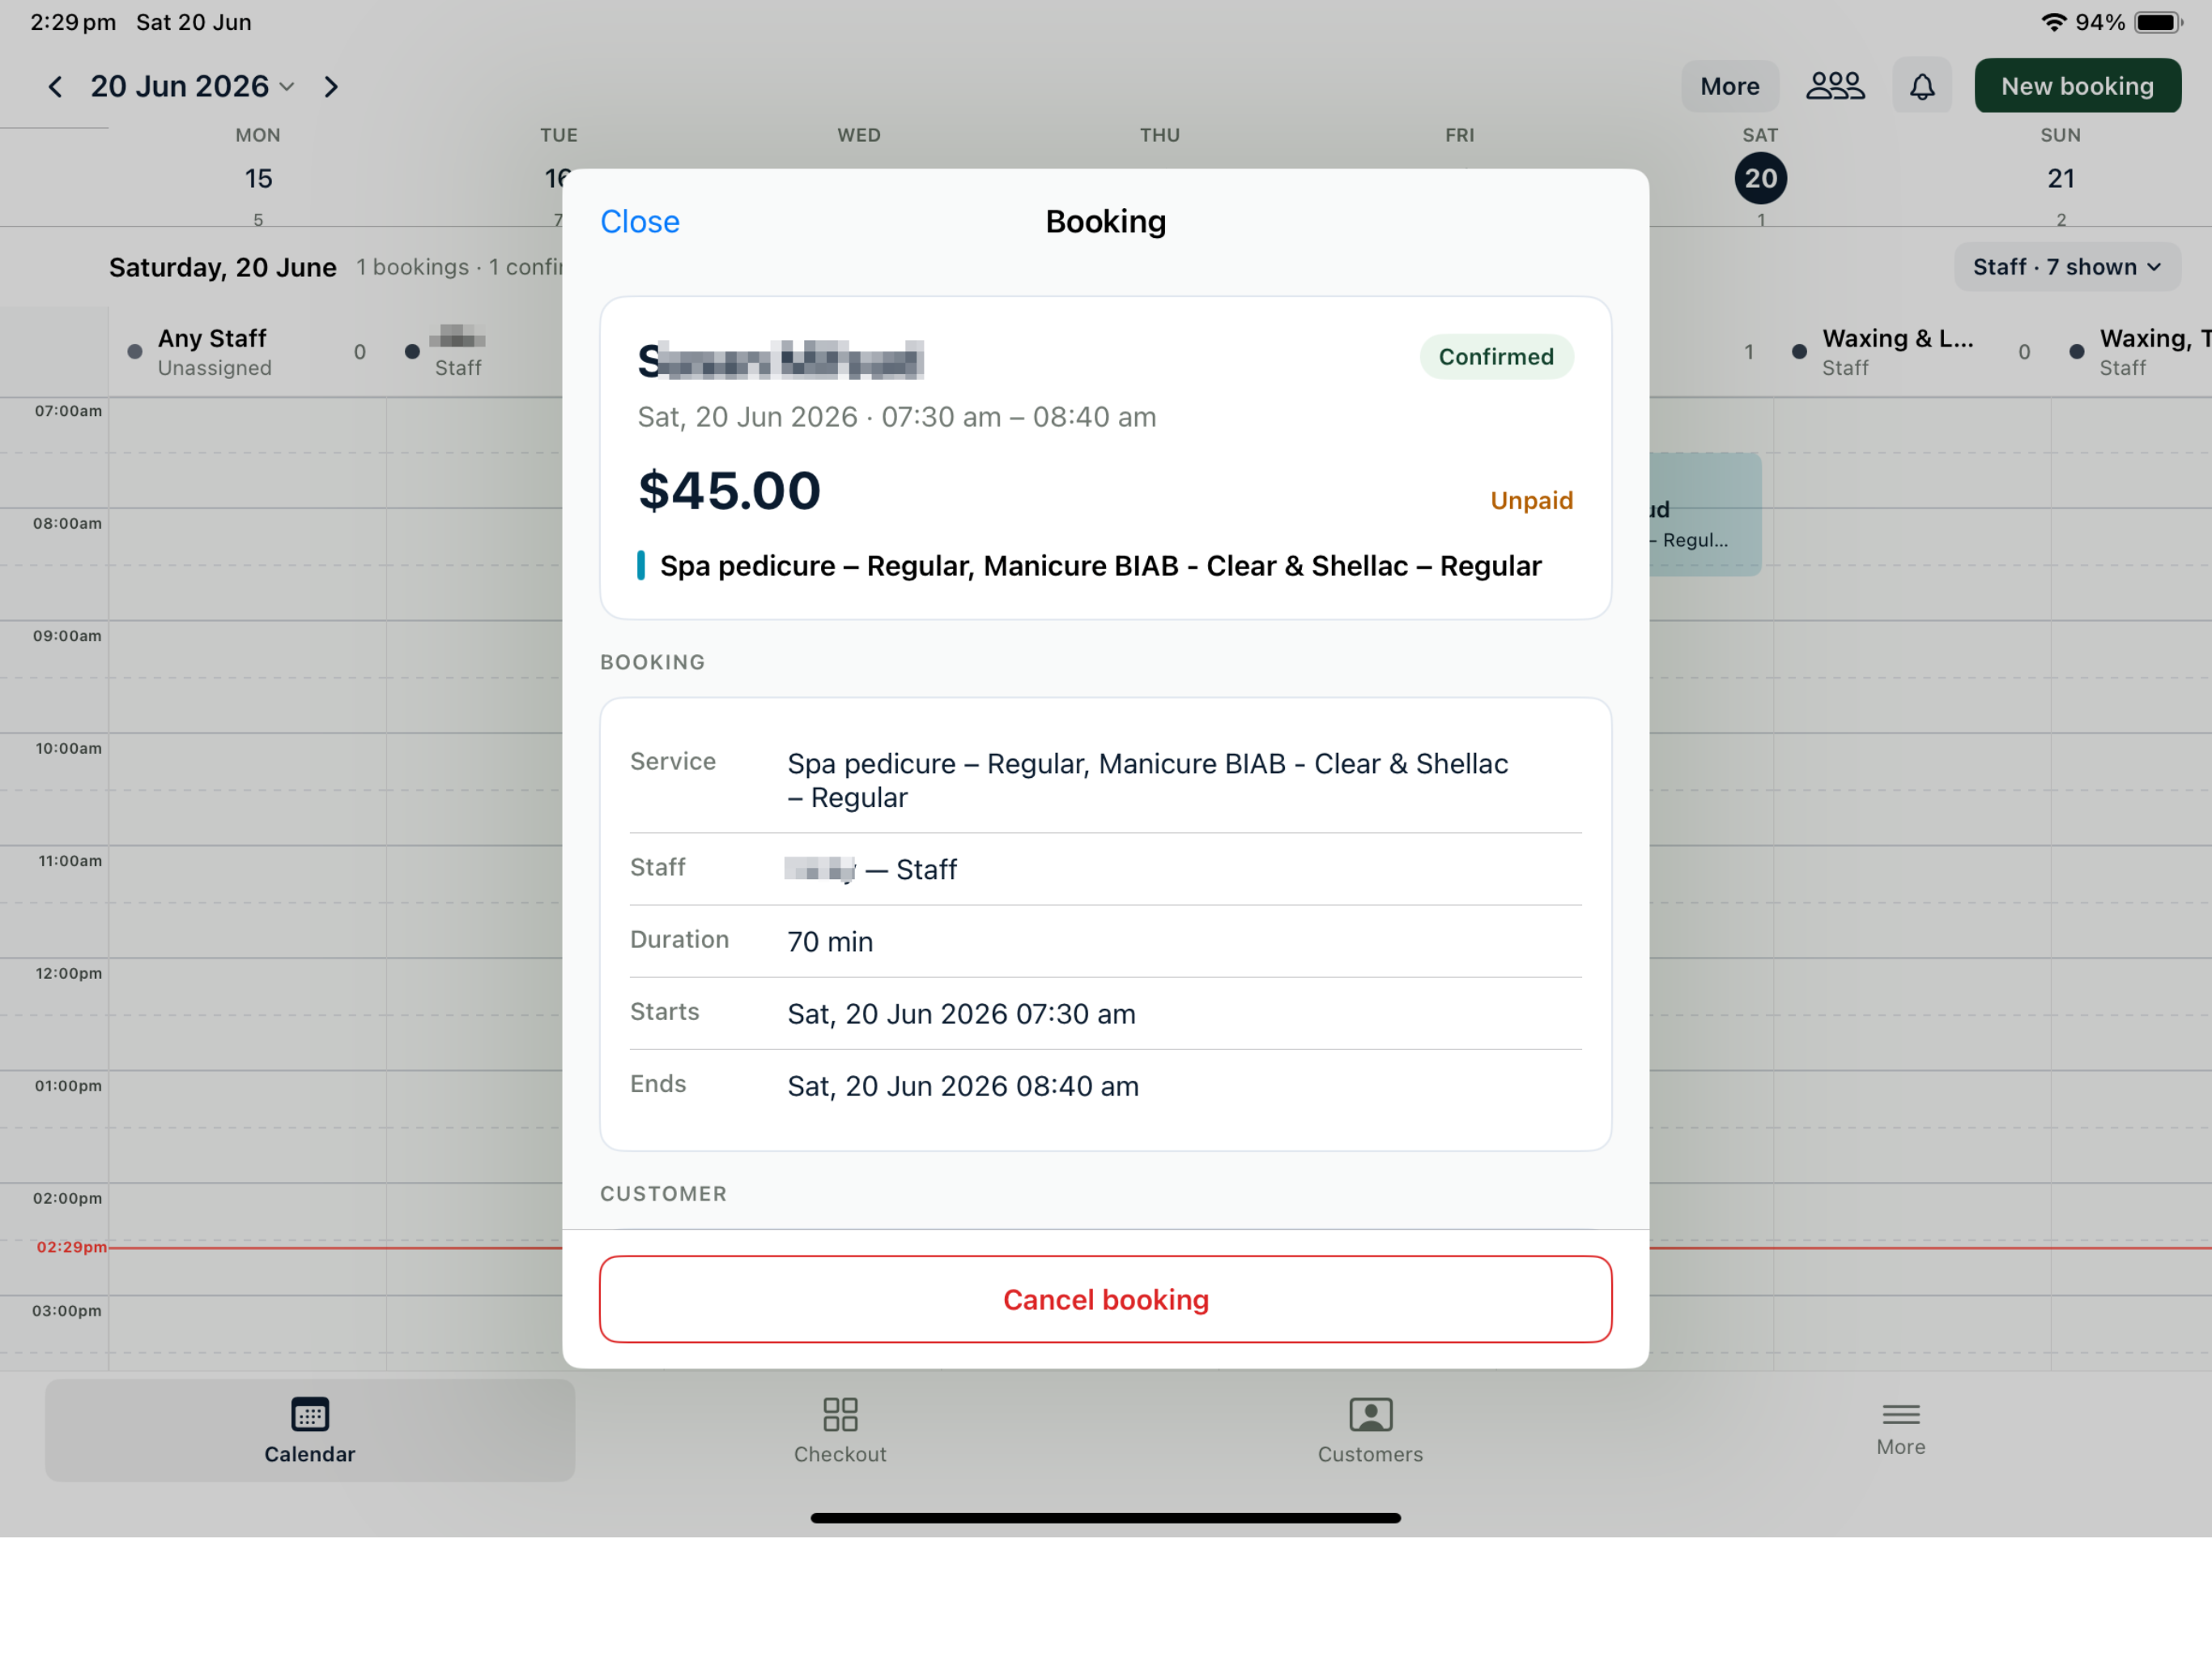Open the Customers tab icon
Screen dimensions: 2212x1658
pyautogui.click(x=1370, y=1414)
